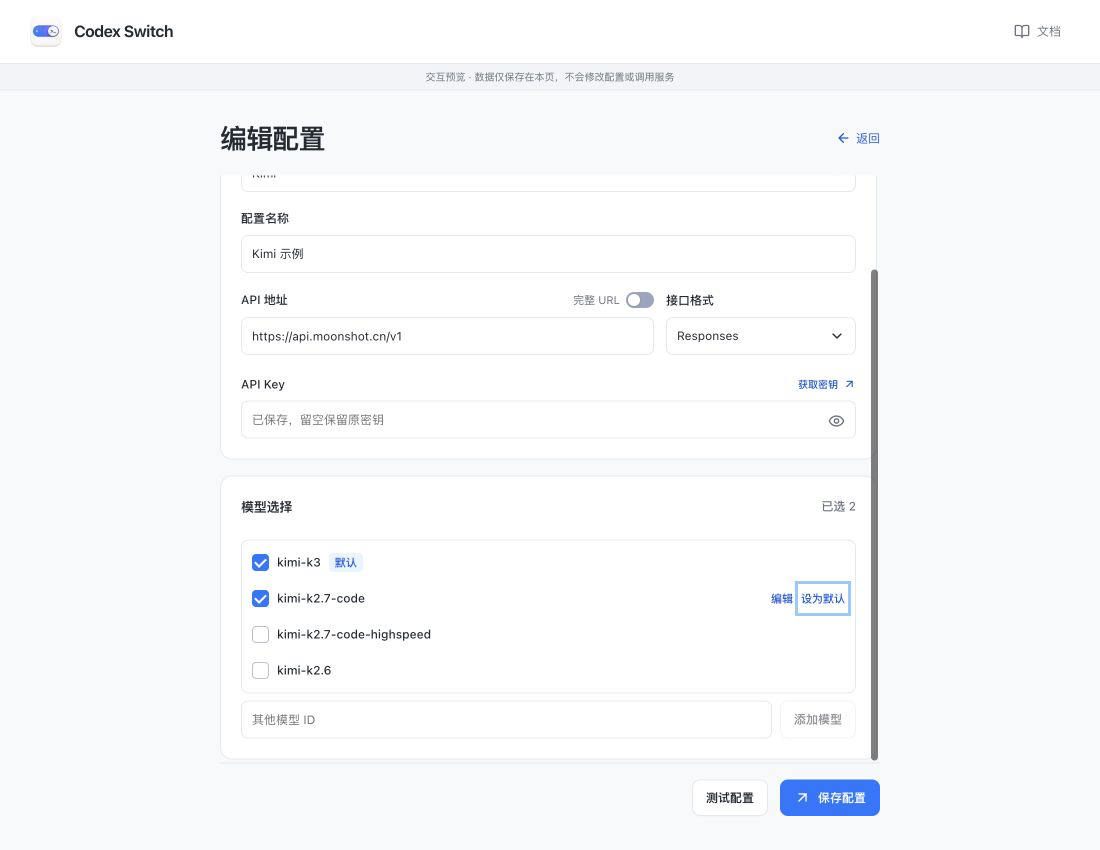This screenshot has width=1100, height=850.
Task: Open the 接口格式 Responses dropdown
Action: 760,336
